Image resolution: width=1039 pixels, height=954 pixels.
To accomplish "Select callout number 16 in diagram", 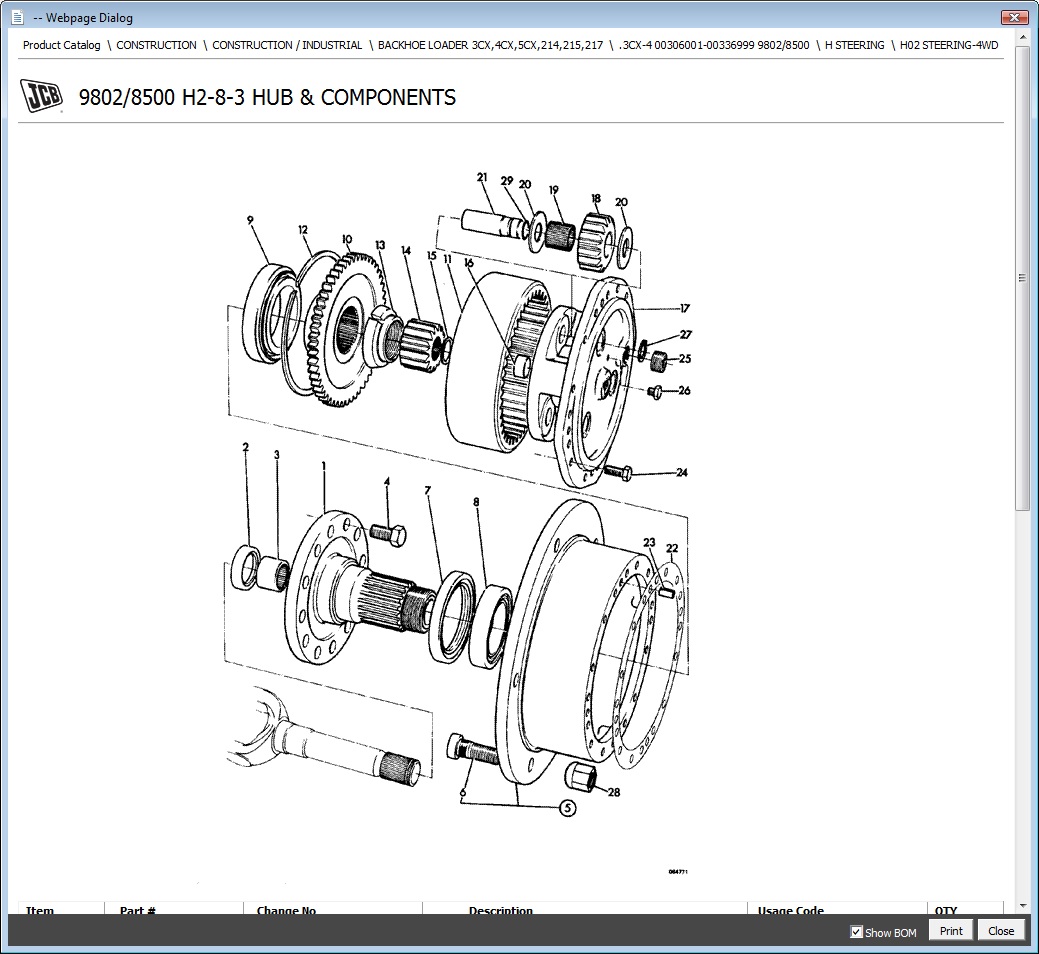I will coord(468,263).
